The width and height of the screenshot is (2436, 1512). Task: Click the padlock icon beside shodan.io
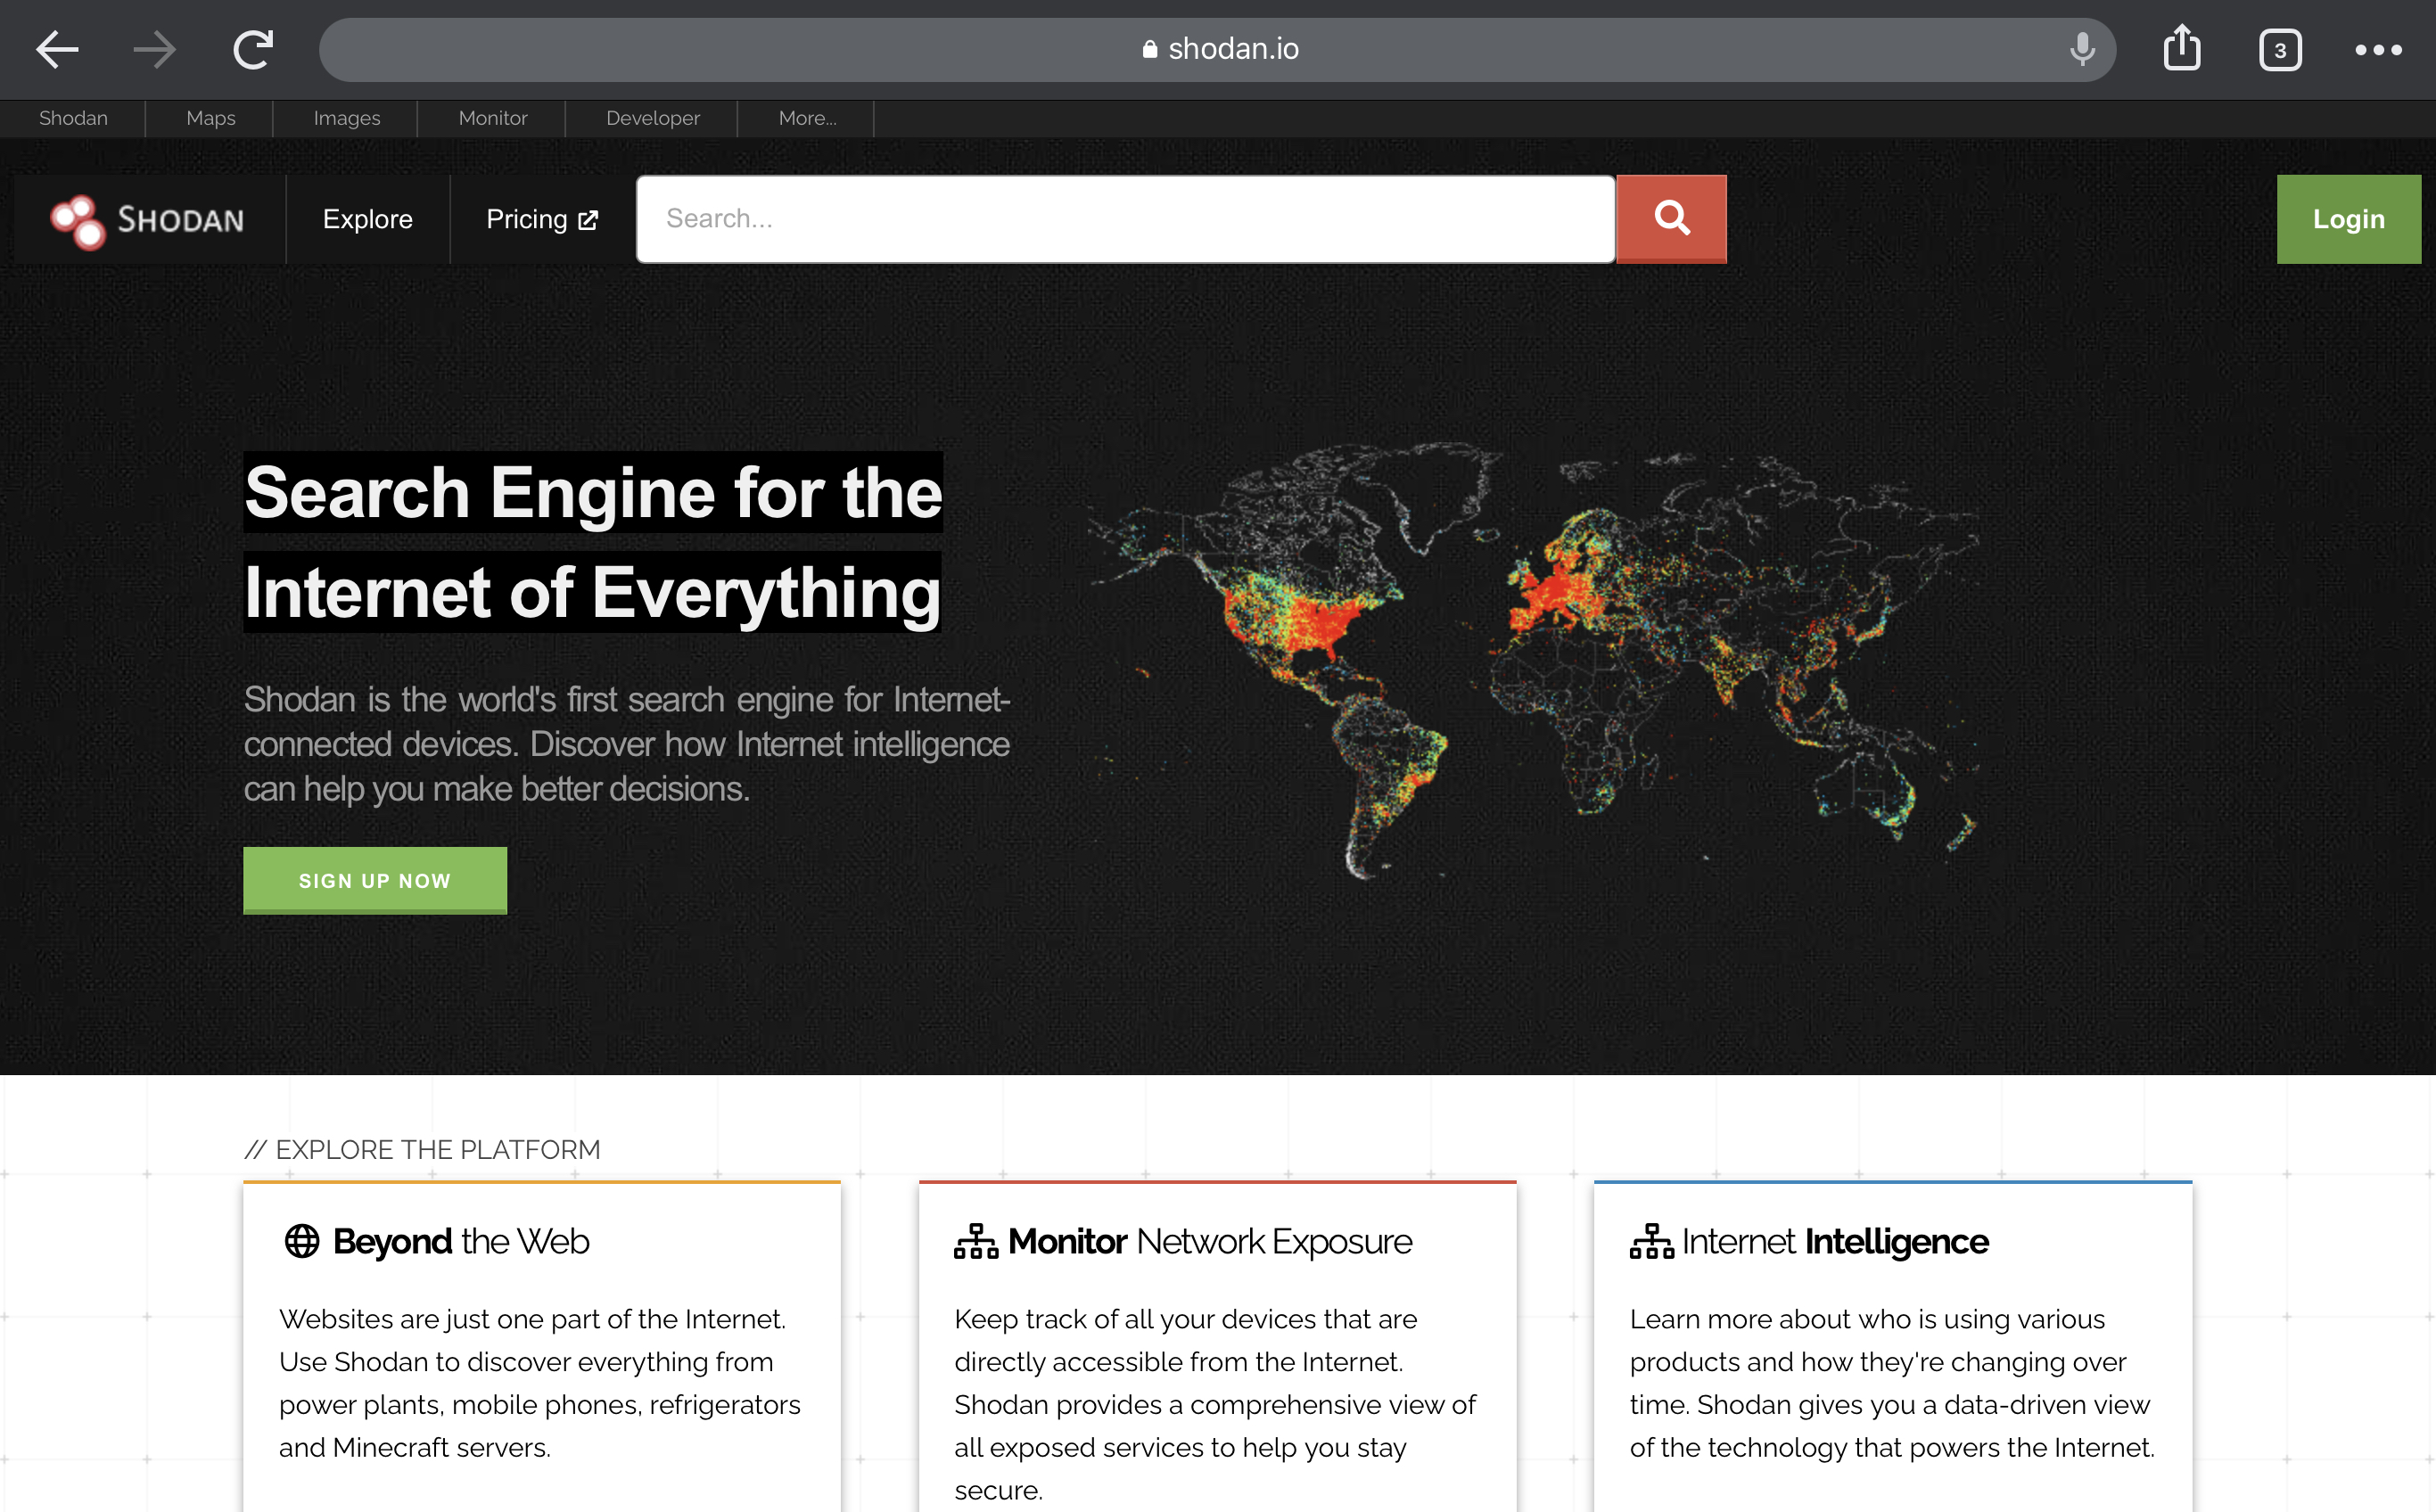[1150, 49]
